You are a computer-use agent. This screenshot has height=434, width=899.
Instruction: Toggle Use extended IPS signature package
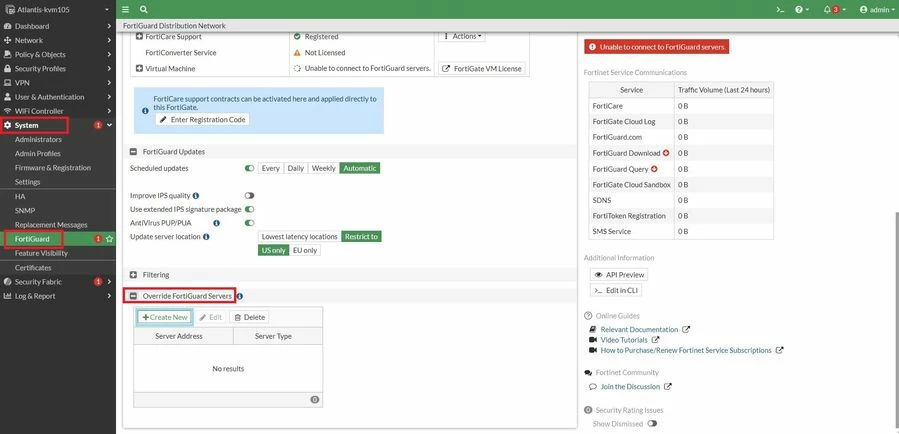coord(249,209)
